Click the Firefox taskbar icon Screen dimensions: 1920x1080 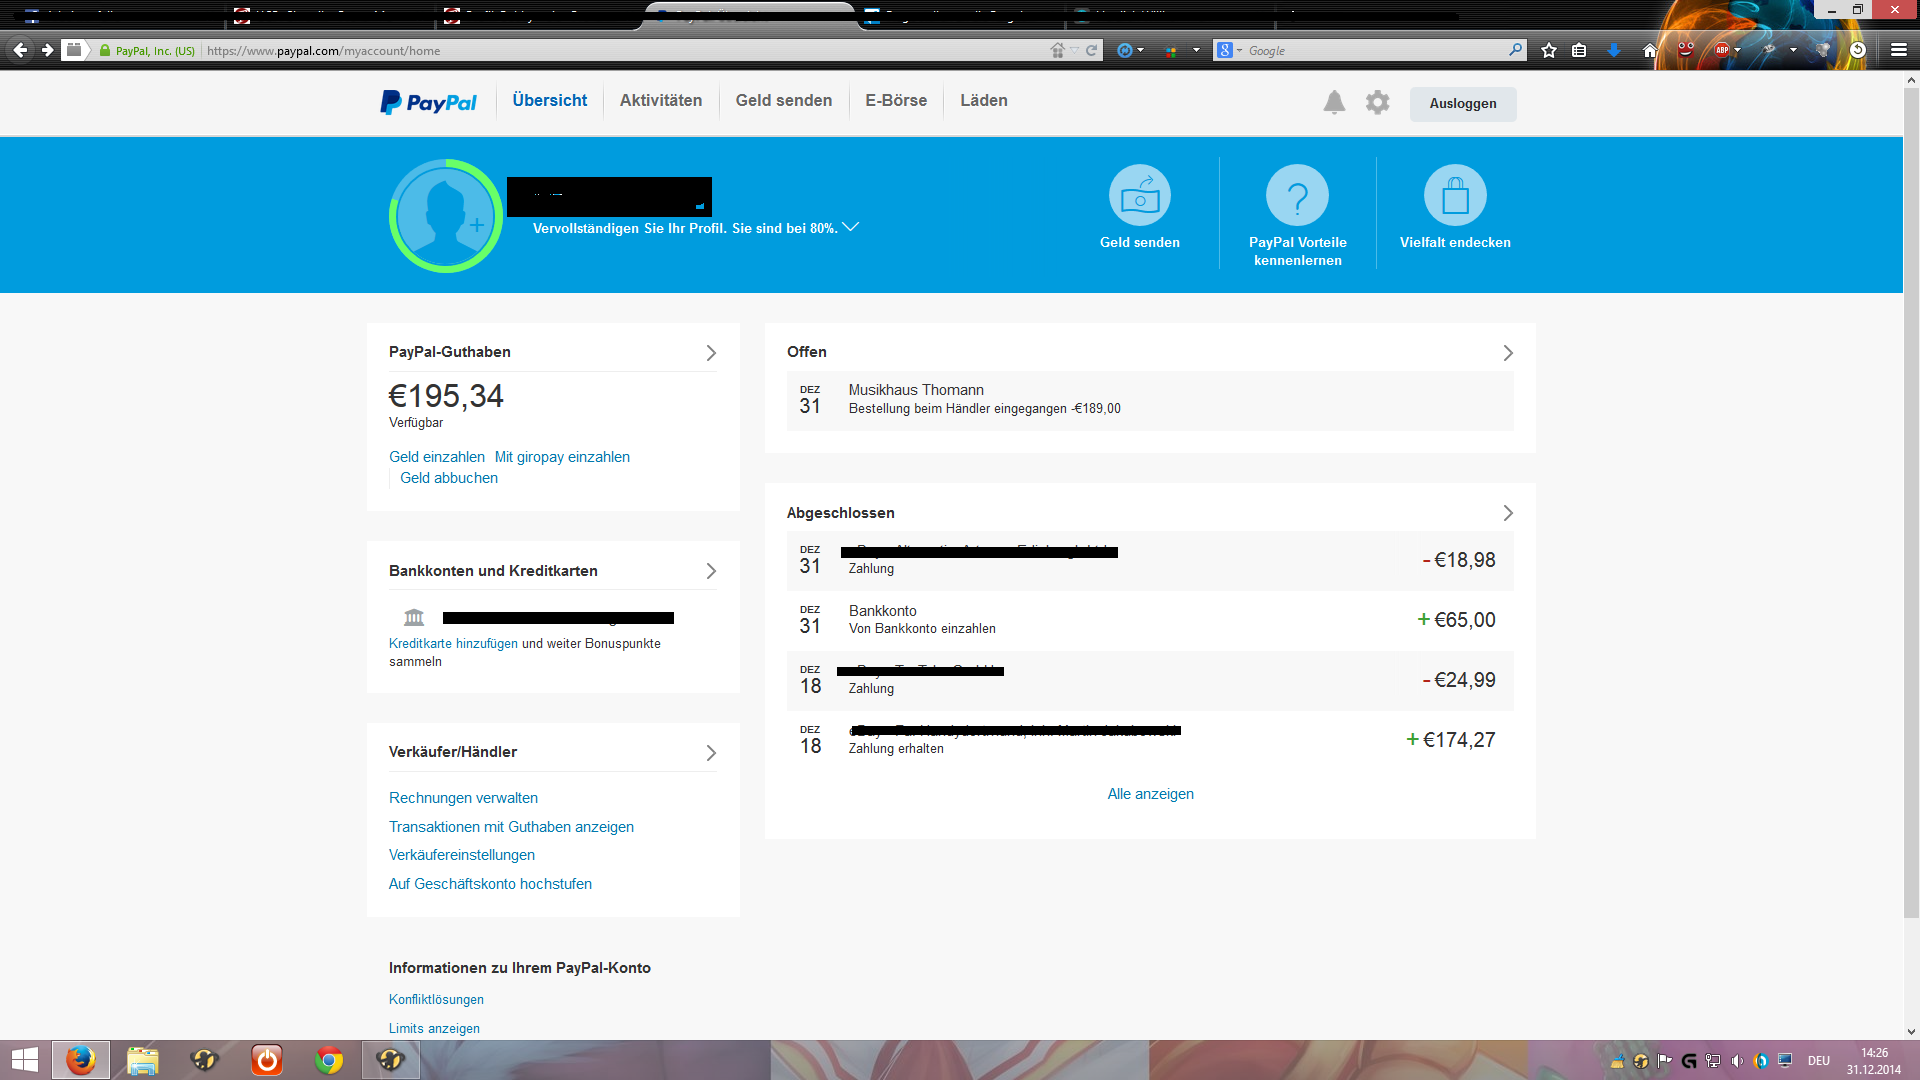point(81,1060)
